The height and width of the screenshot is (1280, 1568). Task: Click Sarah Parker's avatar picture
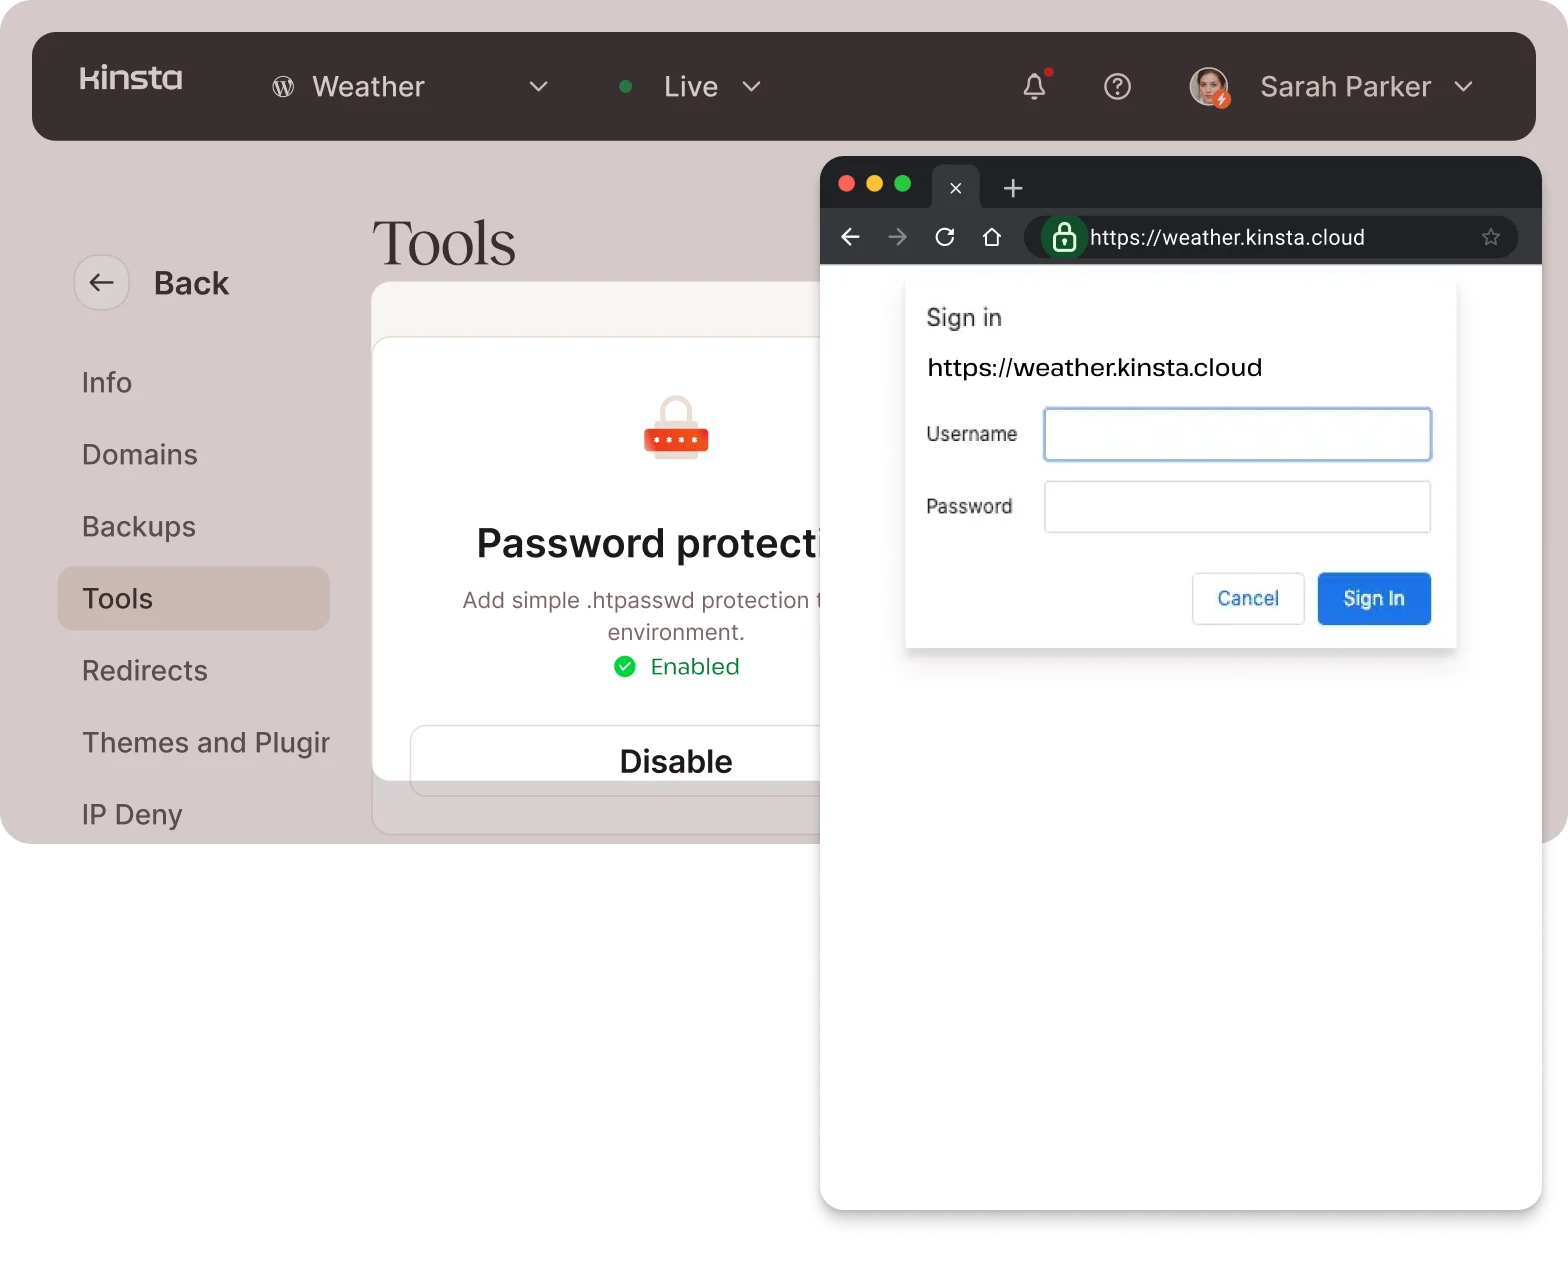click(1209, 87)
